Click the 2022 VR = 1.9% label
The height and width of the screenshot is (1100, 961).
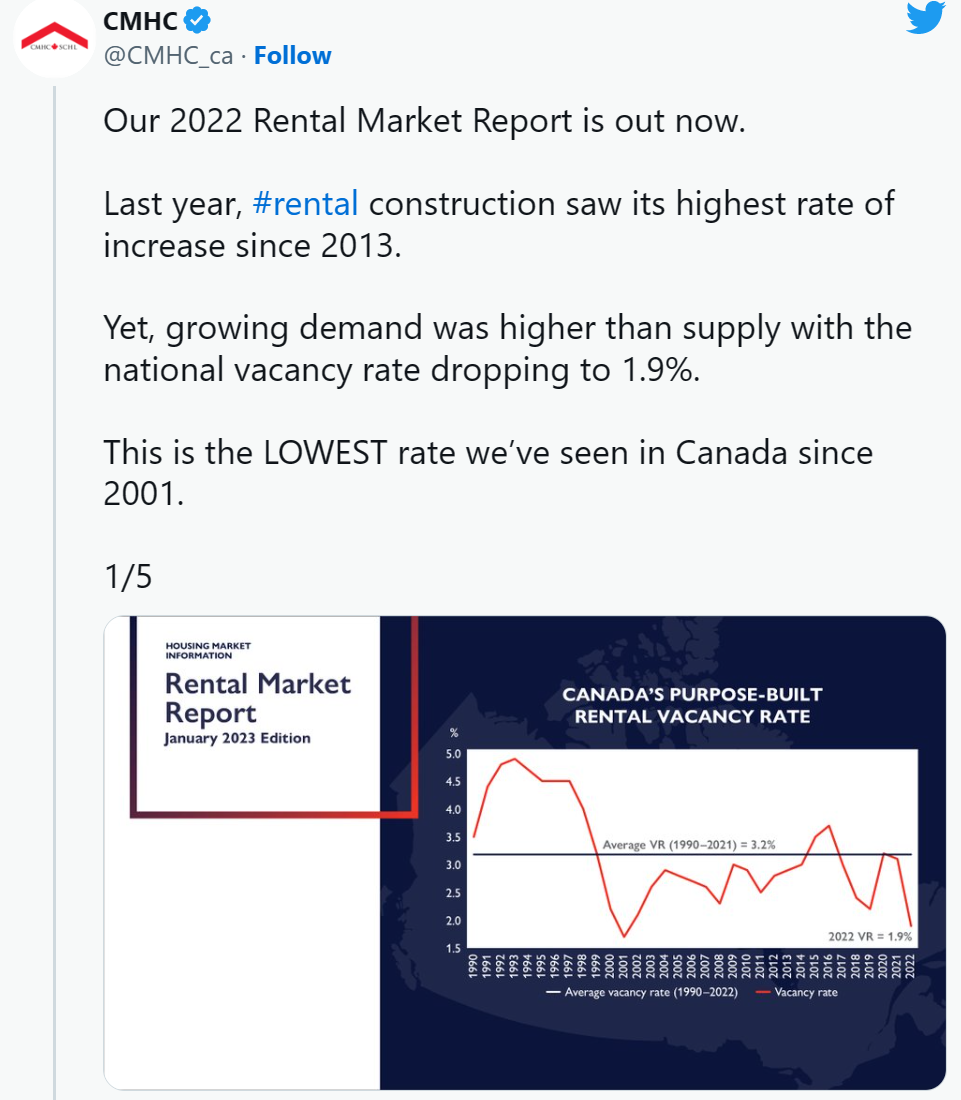(870, 937)
